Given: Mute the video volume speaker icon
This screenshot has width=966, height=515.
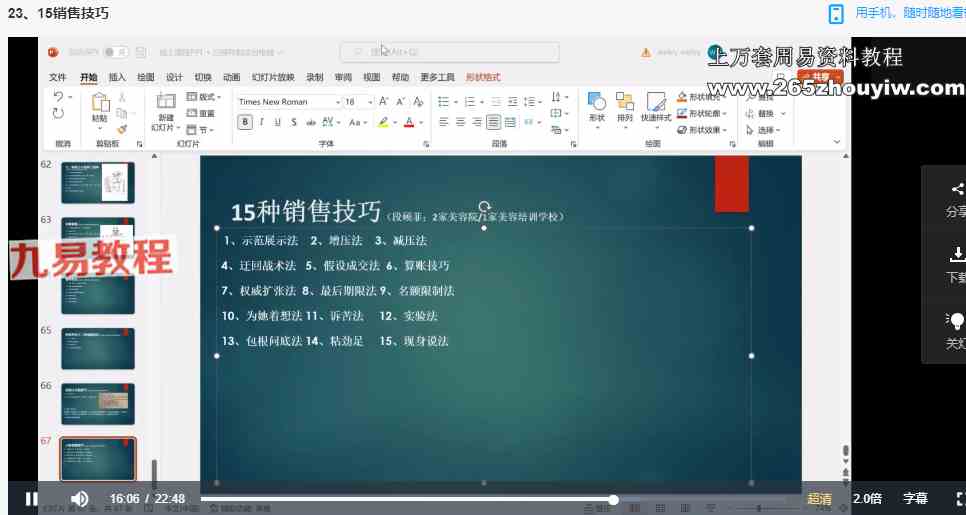Looking at the screenshot, I should click(80, 498).
